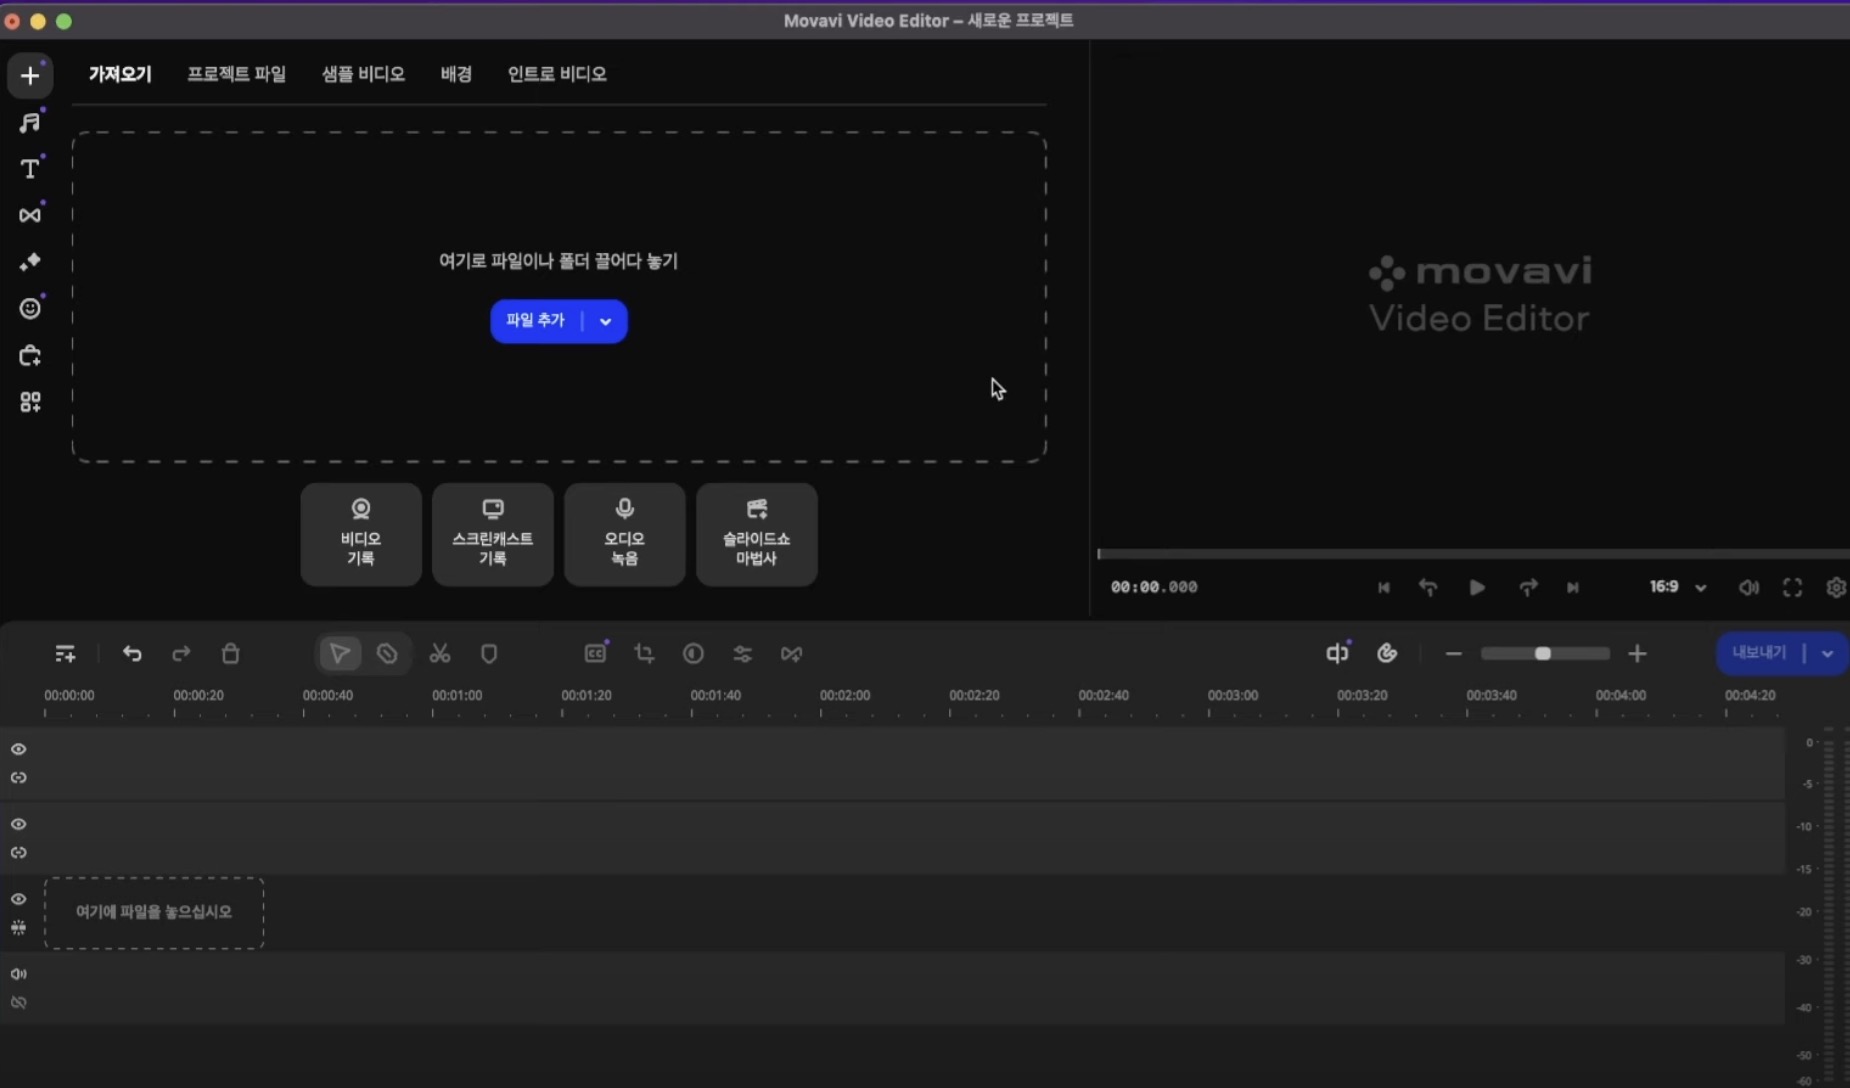This screenshot has height=1088, width=1850.
Task: Expand the 파일 추가 dropdown arrow
Action: tap(605, 321)
